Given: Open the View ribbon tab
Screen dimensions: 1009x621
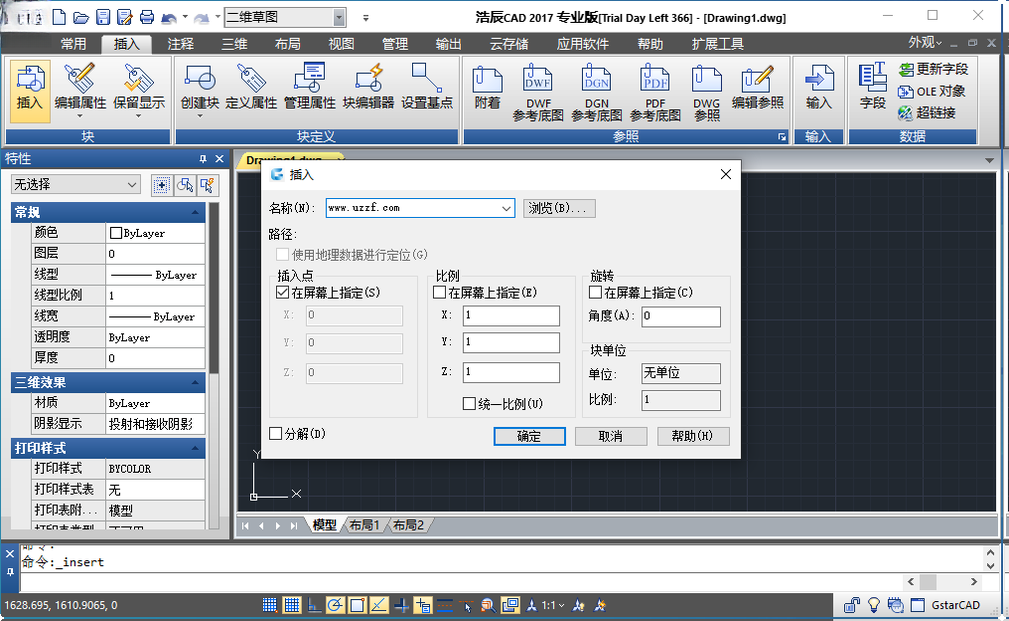Looking at the screenshot, I should pyautogui.click(x=341, y=44).
